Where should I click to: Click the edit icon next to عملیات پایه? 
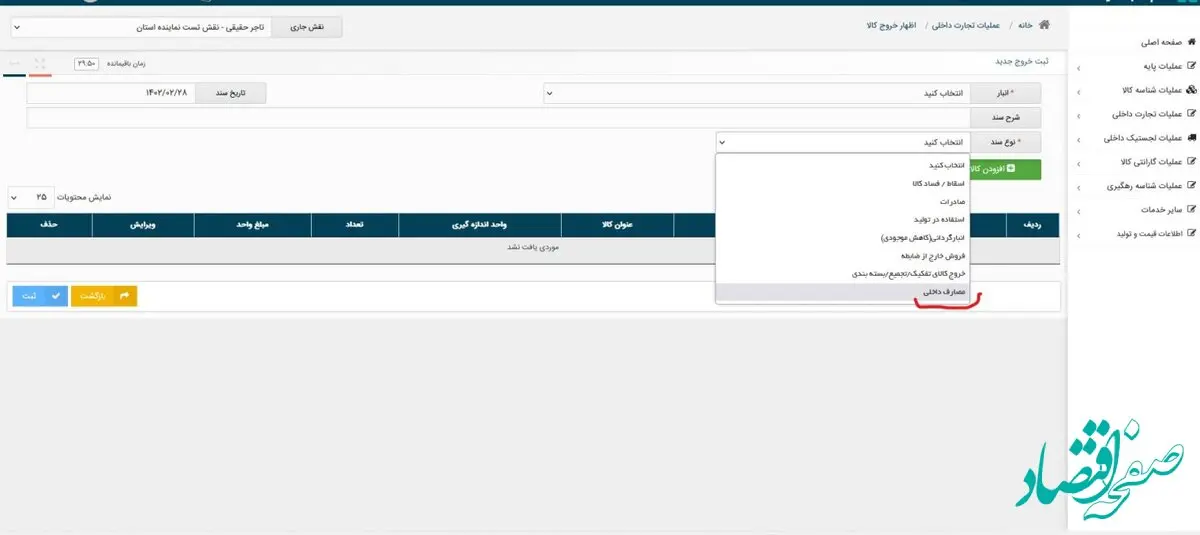tap(1191, 67)
